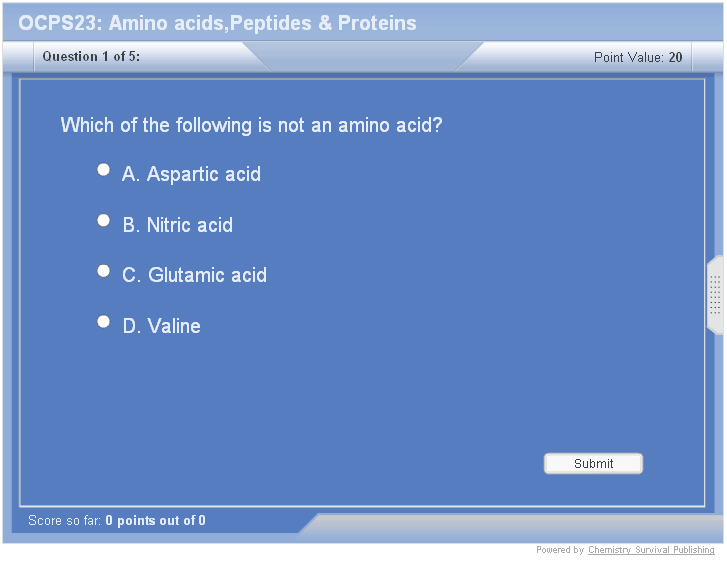
Task: Click the 'B. Nitric acid' answer text
Action: coord(178,225)
